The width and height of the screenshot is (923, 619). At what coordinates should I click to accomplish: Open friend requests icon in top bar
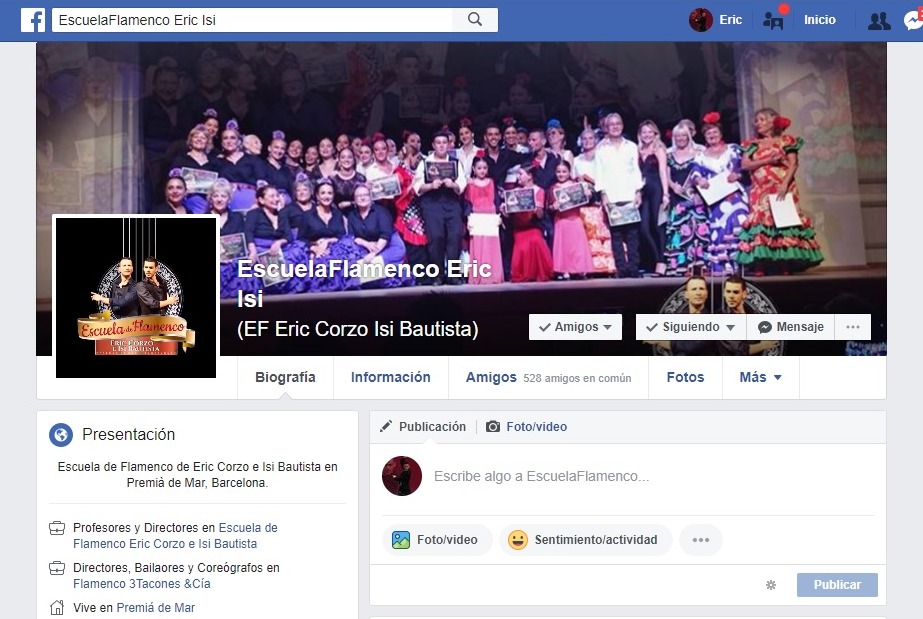(879, 21)
